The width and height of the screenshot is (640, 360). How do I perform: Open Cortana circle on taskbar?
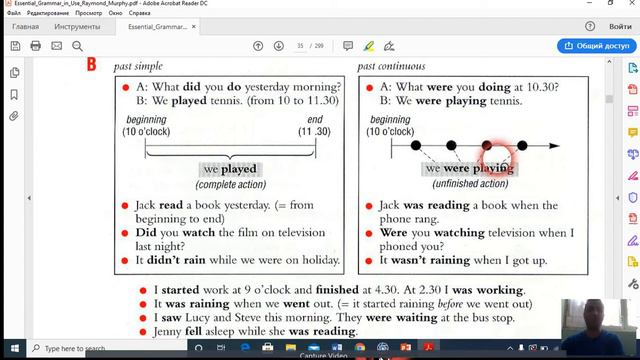(x=199, y=348)
